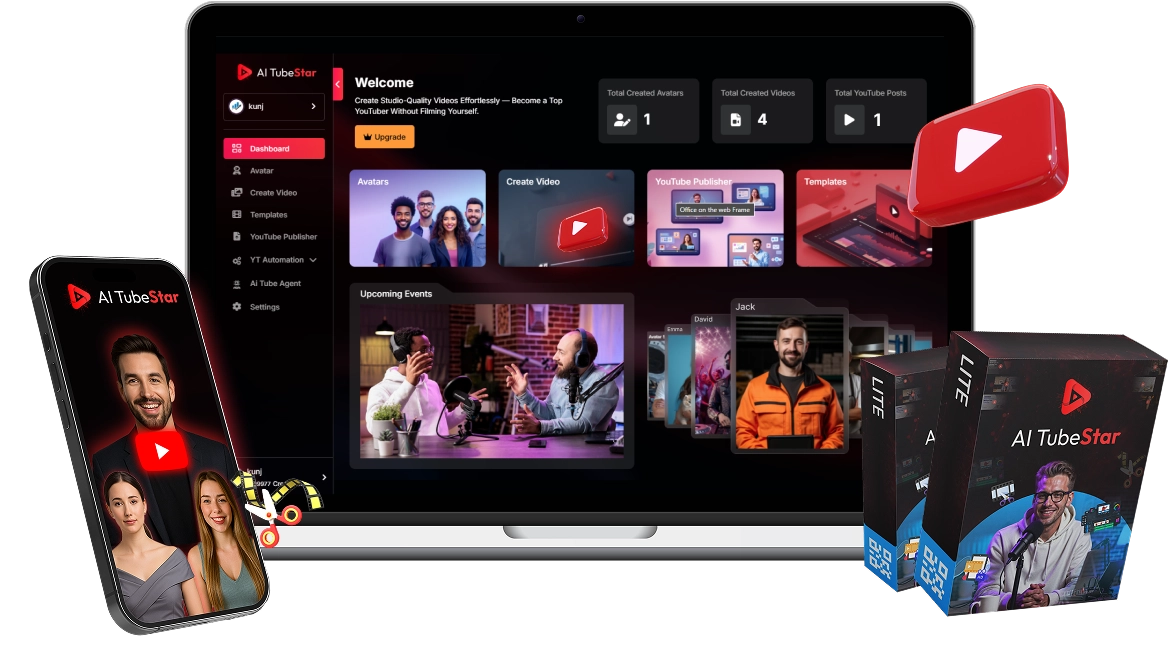Viewport: 1171px width, 647px height.
Task: Expand the YT Automation submenu
Action: coord(313,260)
